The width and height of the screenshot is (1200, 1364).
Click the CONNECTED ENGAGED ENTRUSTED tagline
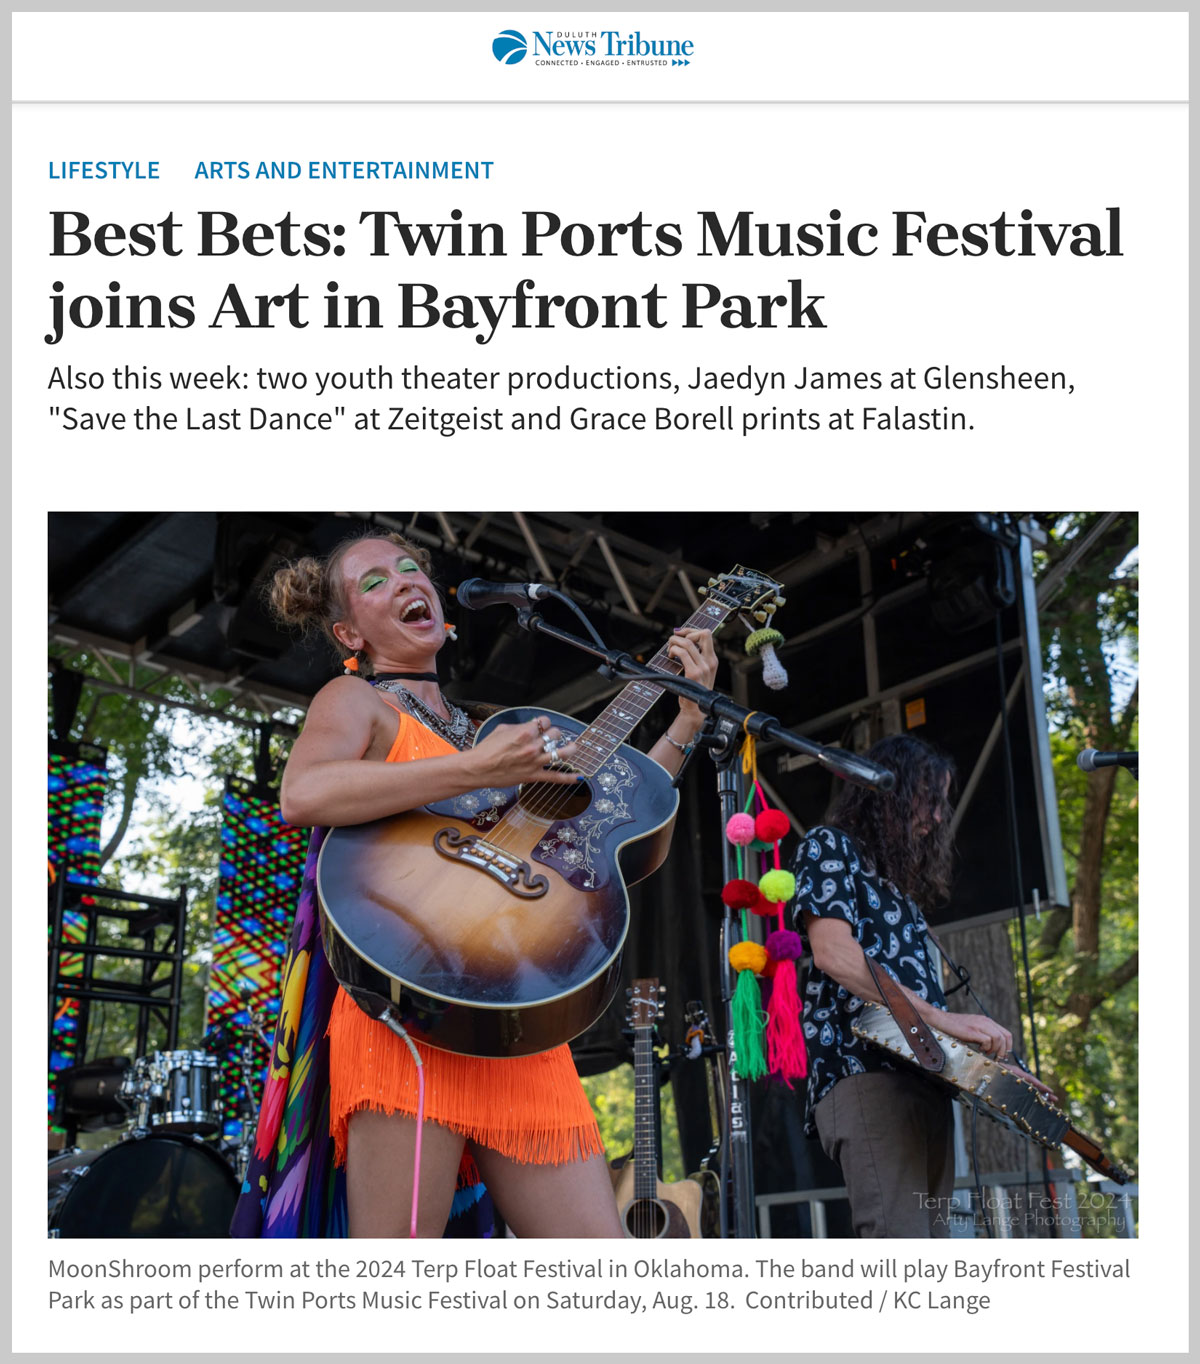click(601, 63)
